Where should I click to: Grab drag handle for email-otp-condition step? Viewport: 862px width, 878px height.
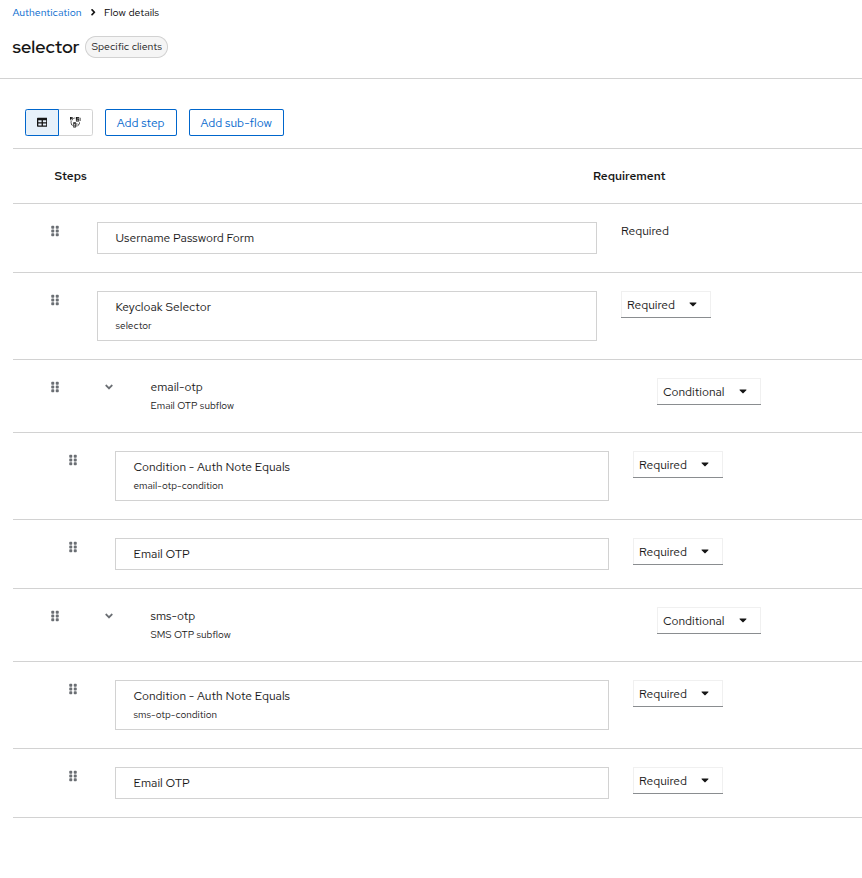coord(73,460)
